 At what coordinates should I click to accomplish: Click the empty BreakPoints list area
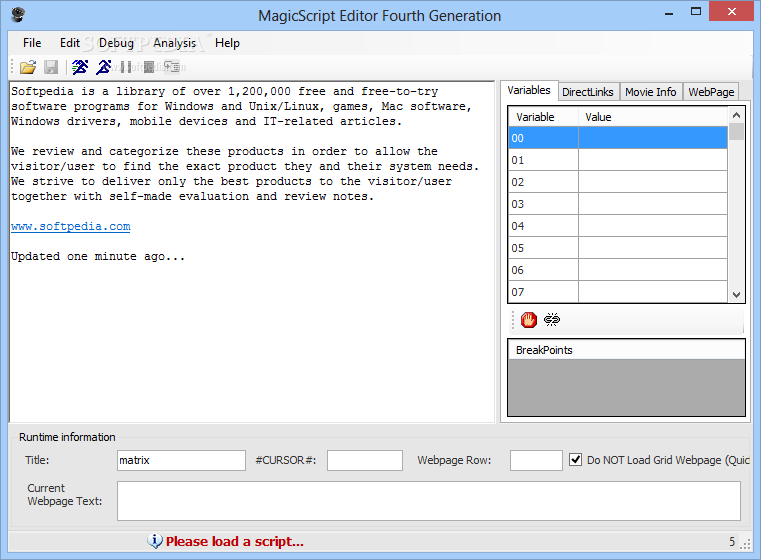tap(626, 387)
